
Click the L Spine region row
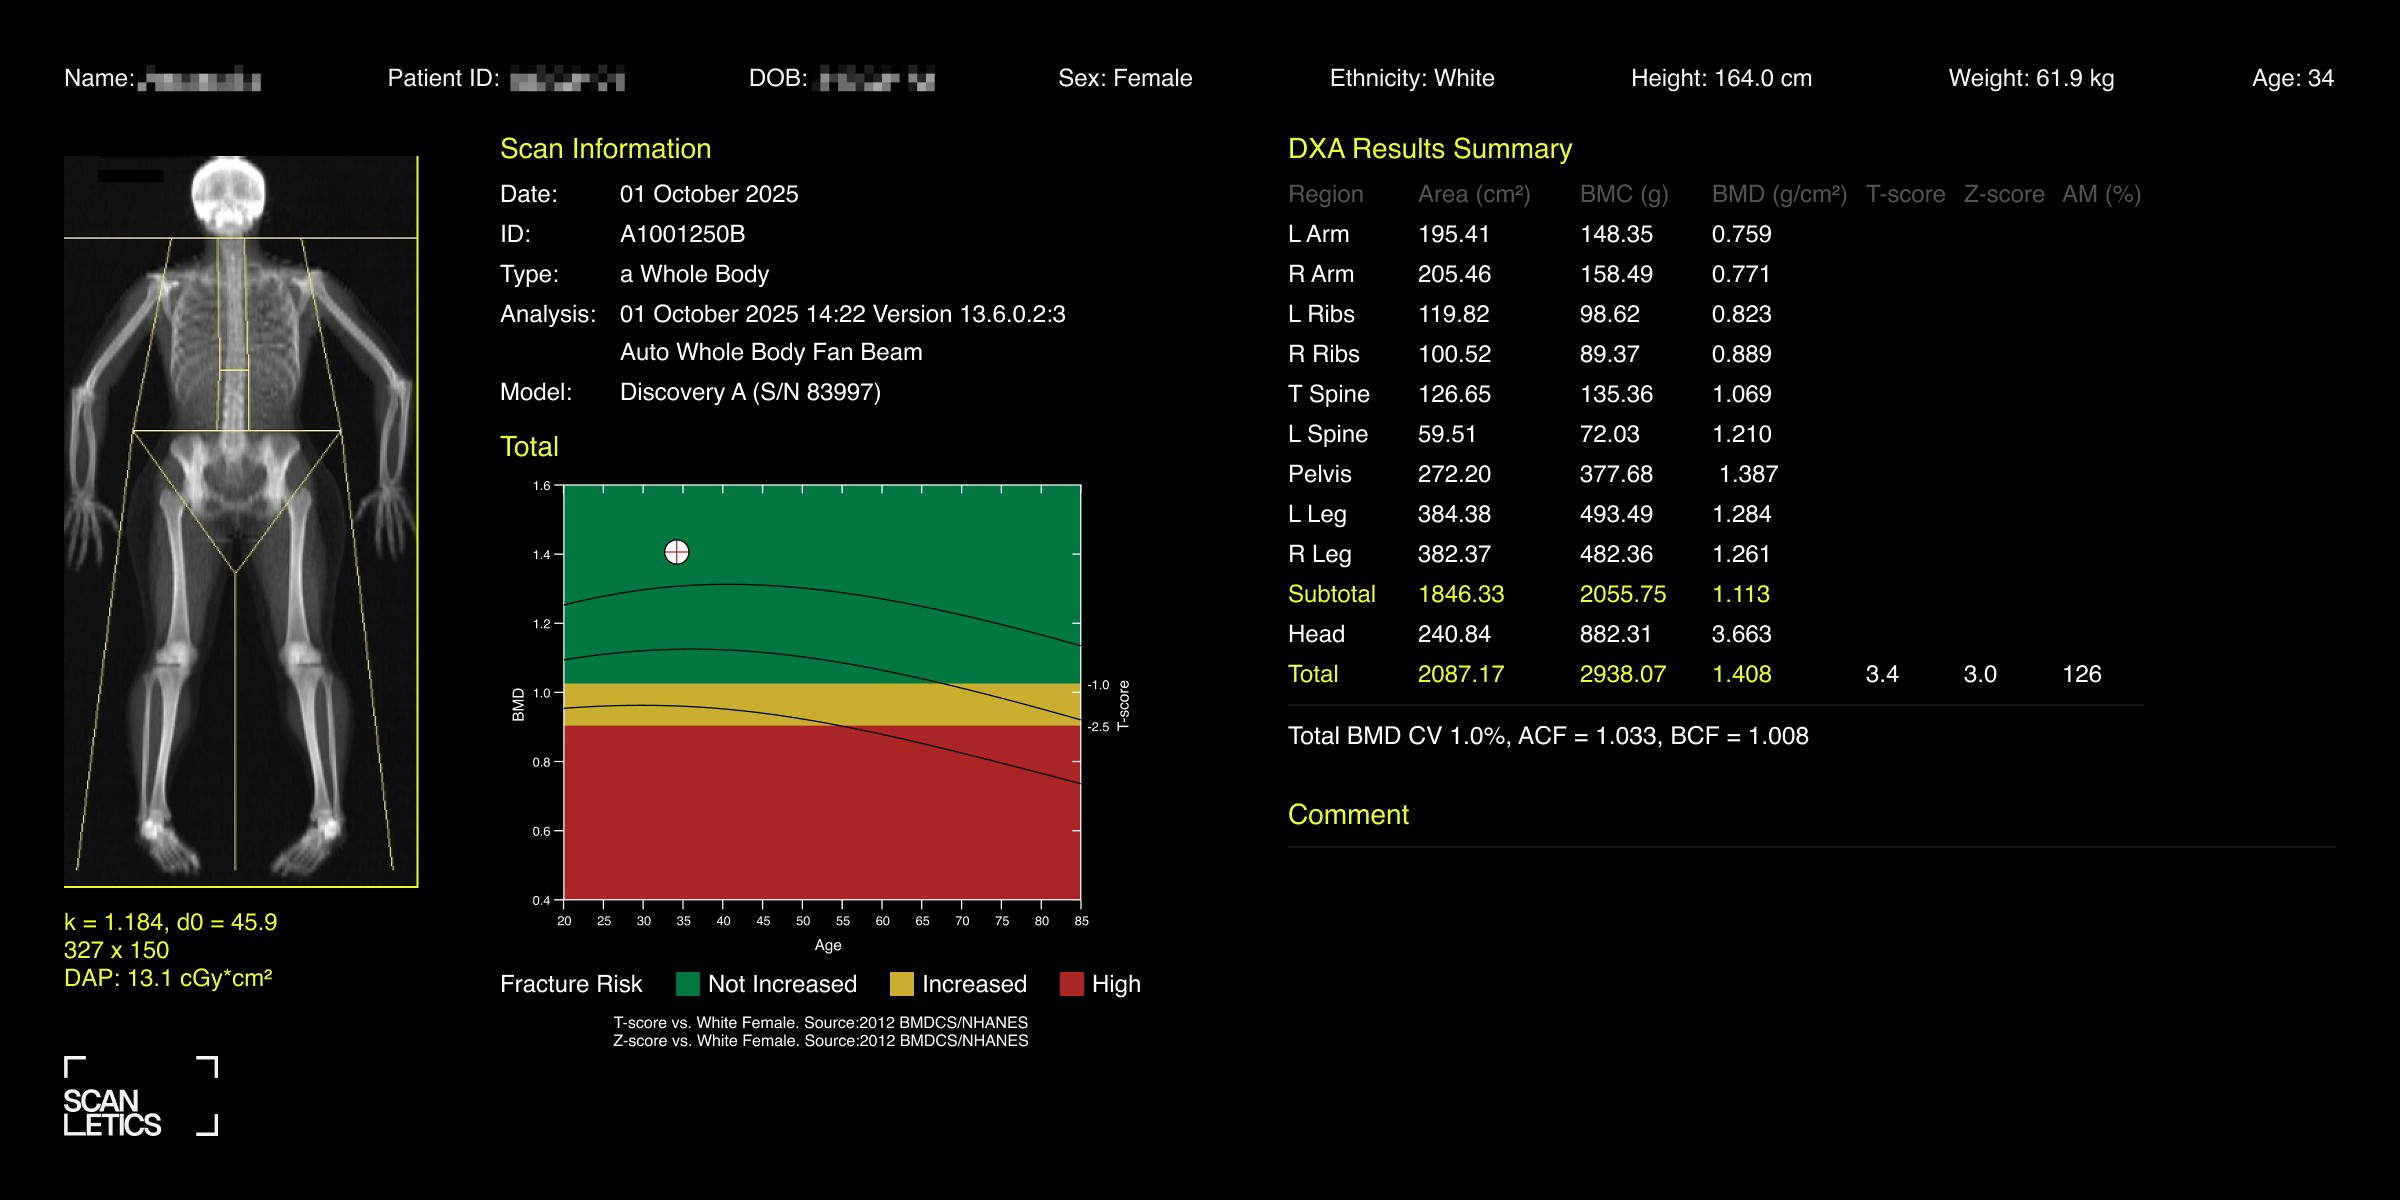pyautogui.click(x=1327, y=434)
